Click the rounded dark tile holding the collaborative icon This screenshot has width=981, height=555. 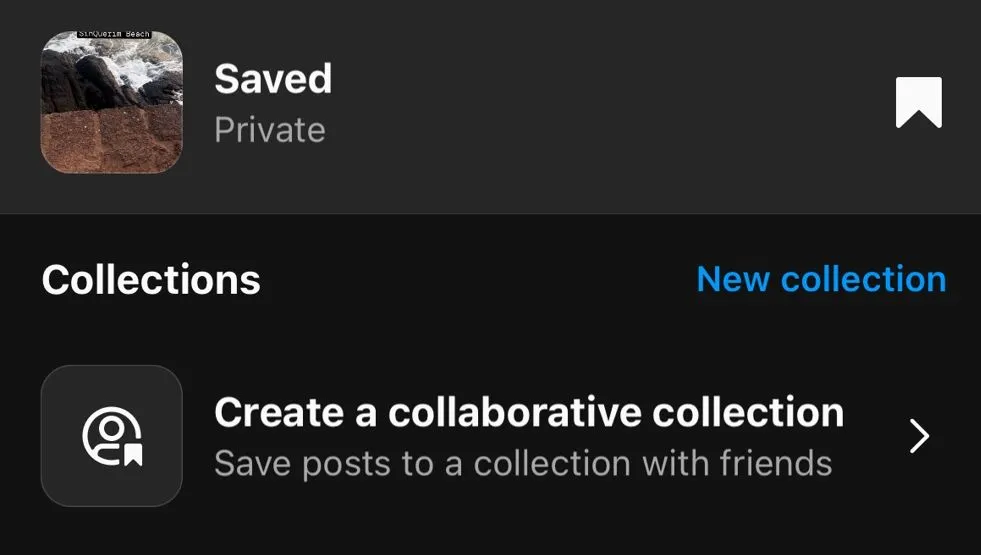point(112,436)
